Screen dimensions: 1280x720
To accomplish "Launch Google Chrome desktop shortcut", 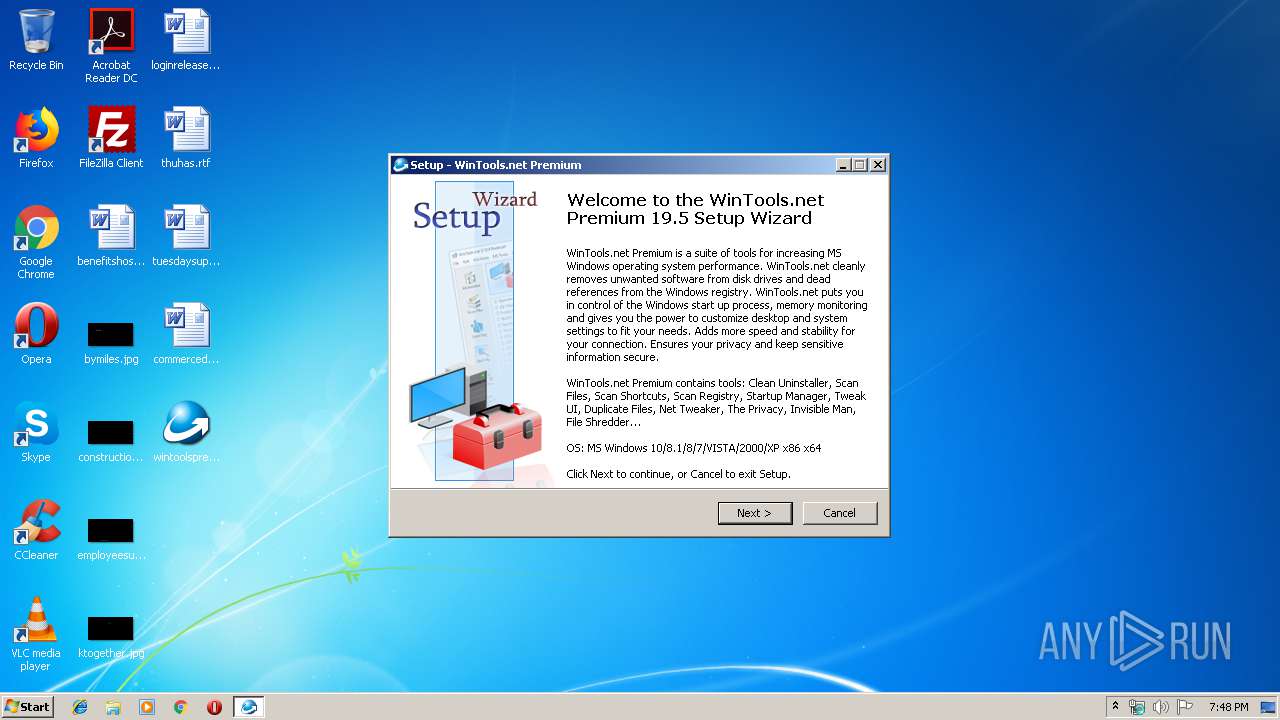I will click(x=36, y=242).
